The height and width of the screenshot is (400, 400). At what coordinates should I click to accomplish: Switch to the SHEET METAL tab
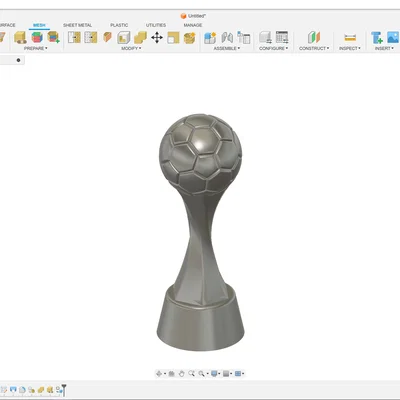[77, 25]
